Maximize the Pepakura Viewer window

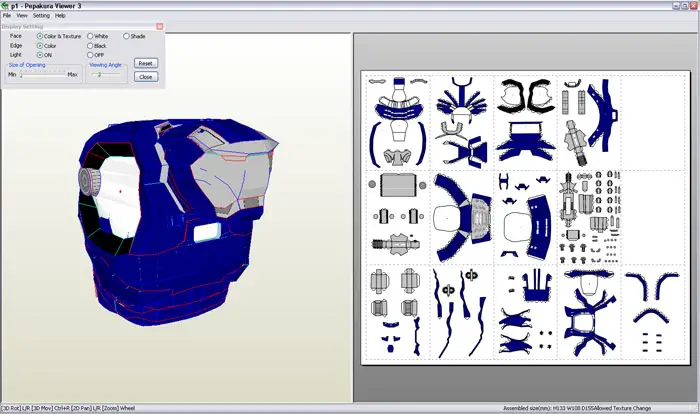[685, 6]
